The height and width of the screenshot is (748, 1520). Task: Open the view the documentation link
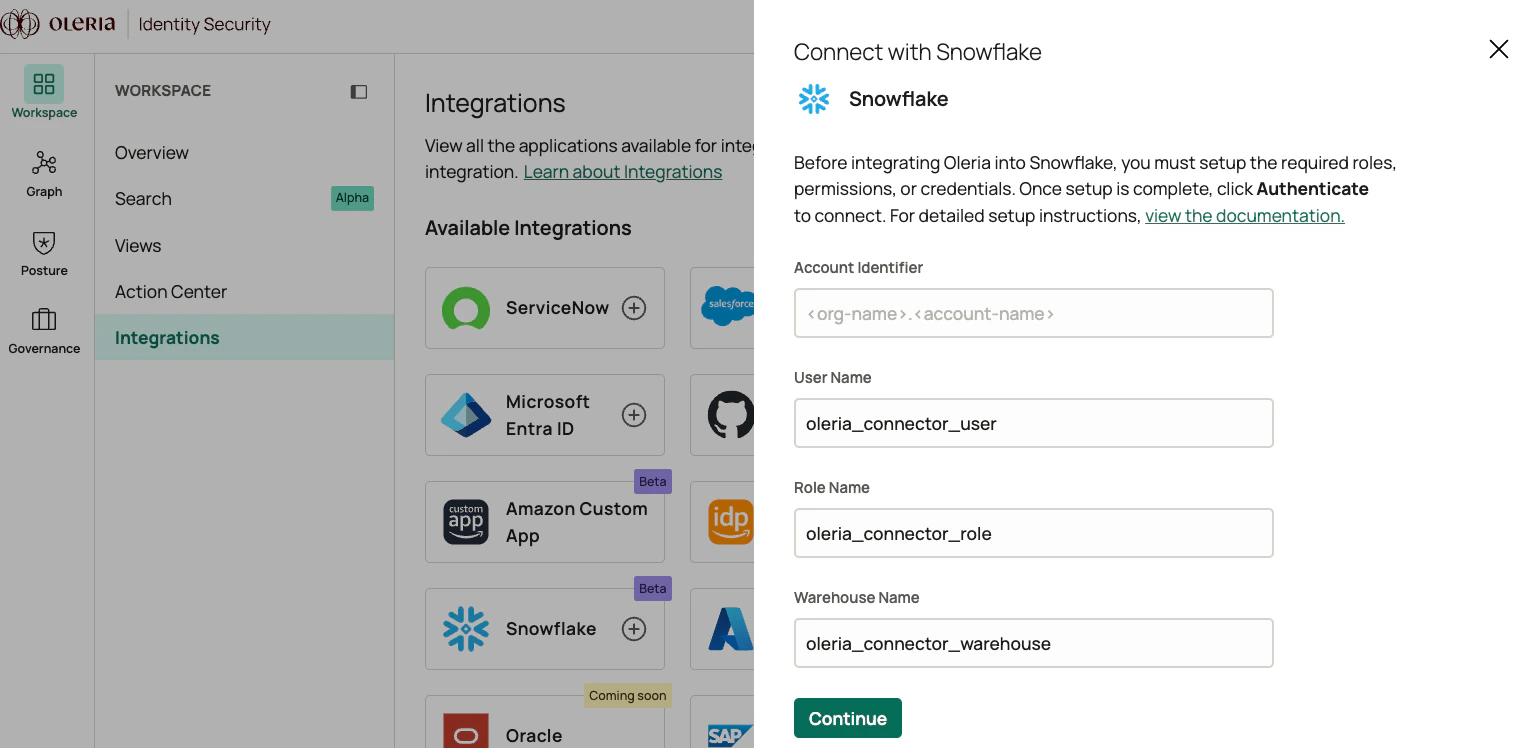pos(1245,216)
